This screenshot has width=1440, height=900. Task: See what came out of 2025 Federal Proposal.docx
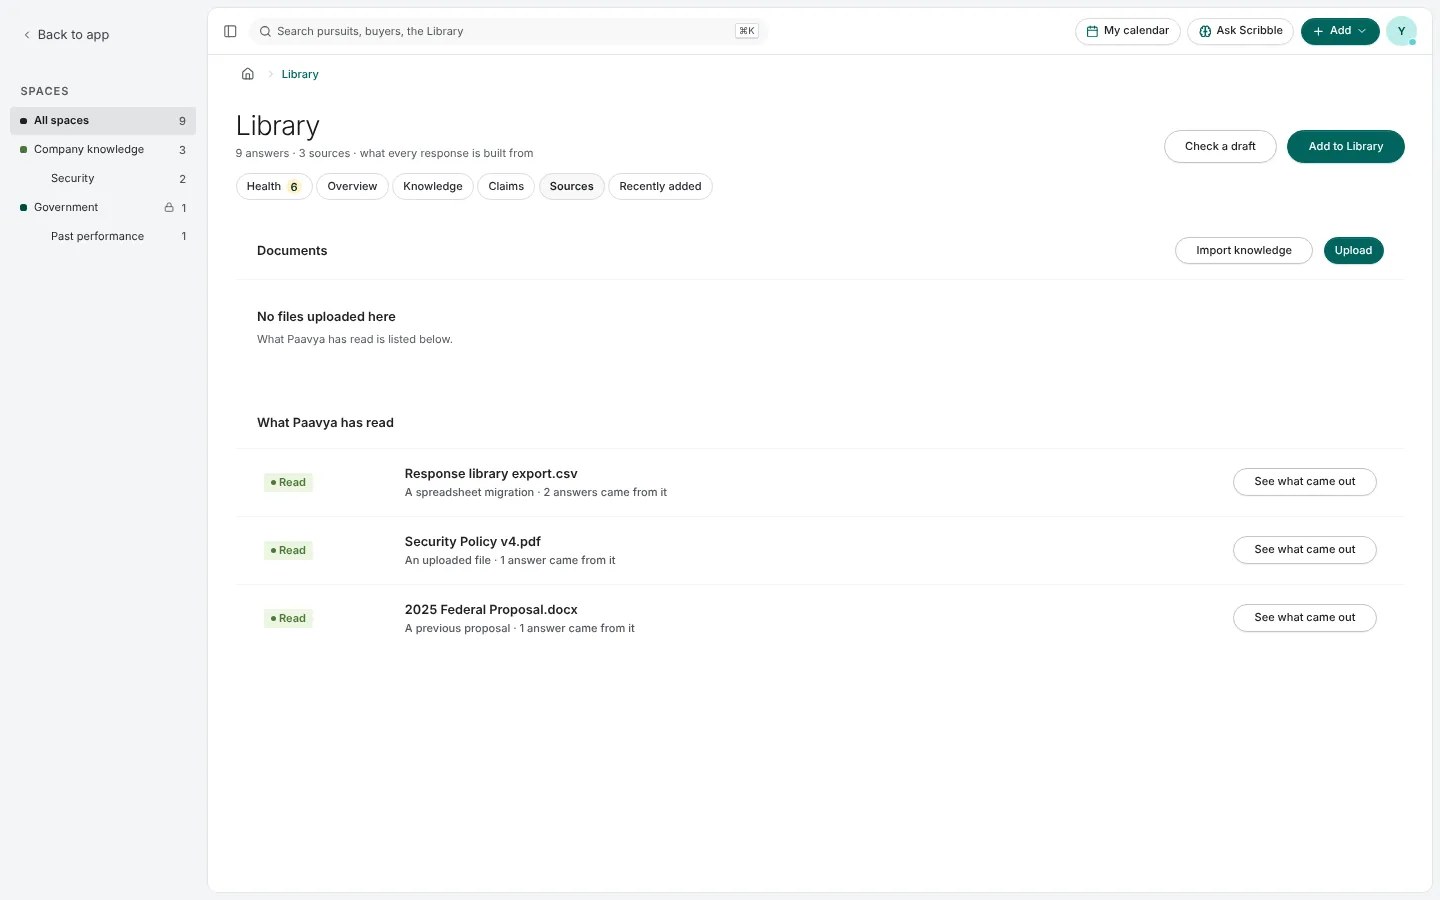[1304, 618]
